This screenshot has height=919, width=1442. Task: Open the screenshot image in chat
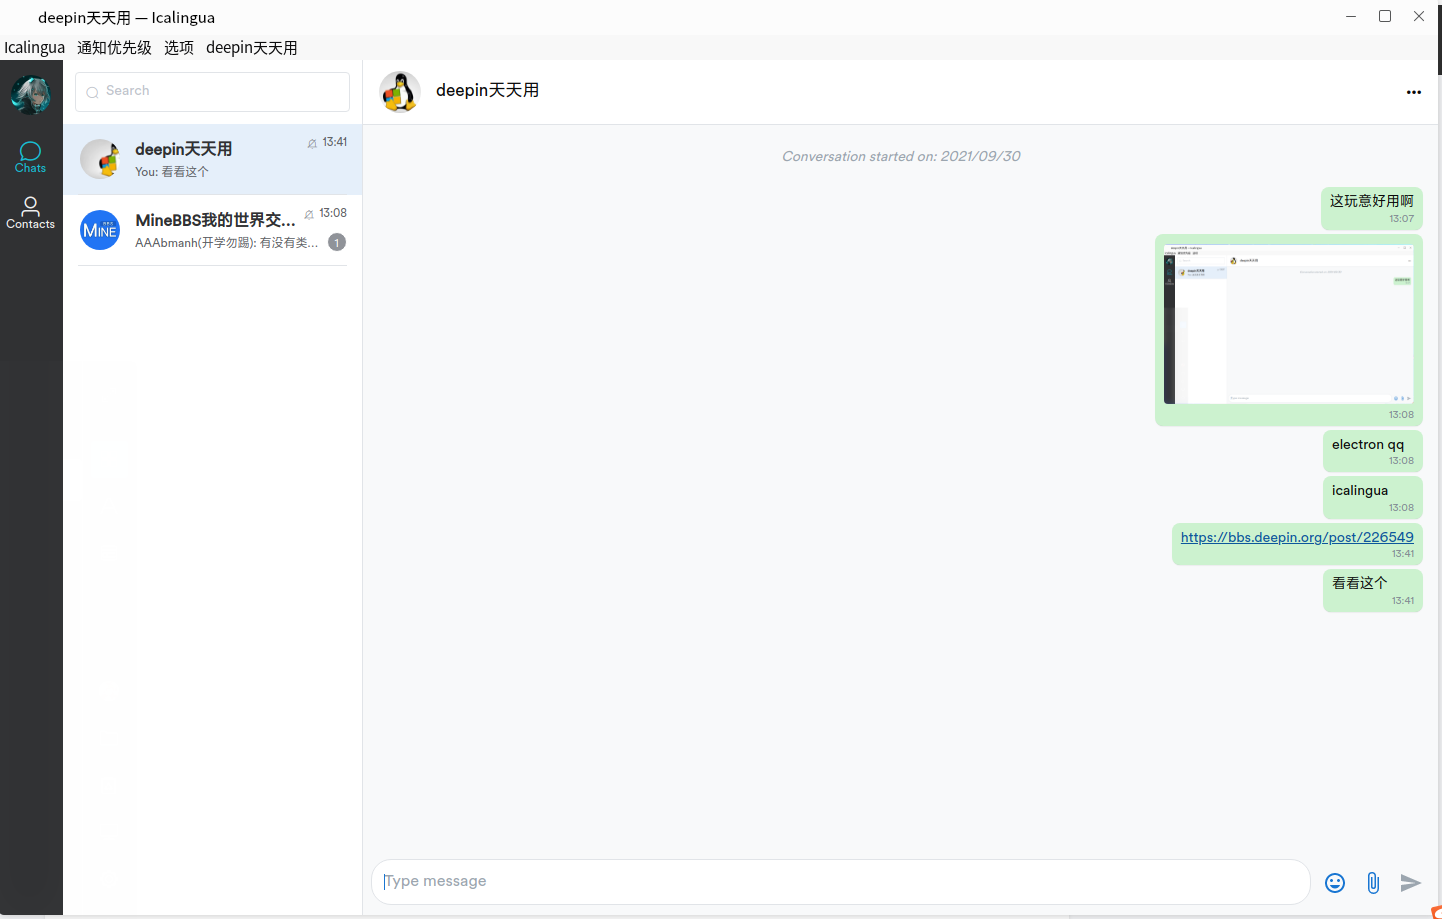[x=1289, y=323]
